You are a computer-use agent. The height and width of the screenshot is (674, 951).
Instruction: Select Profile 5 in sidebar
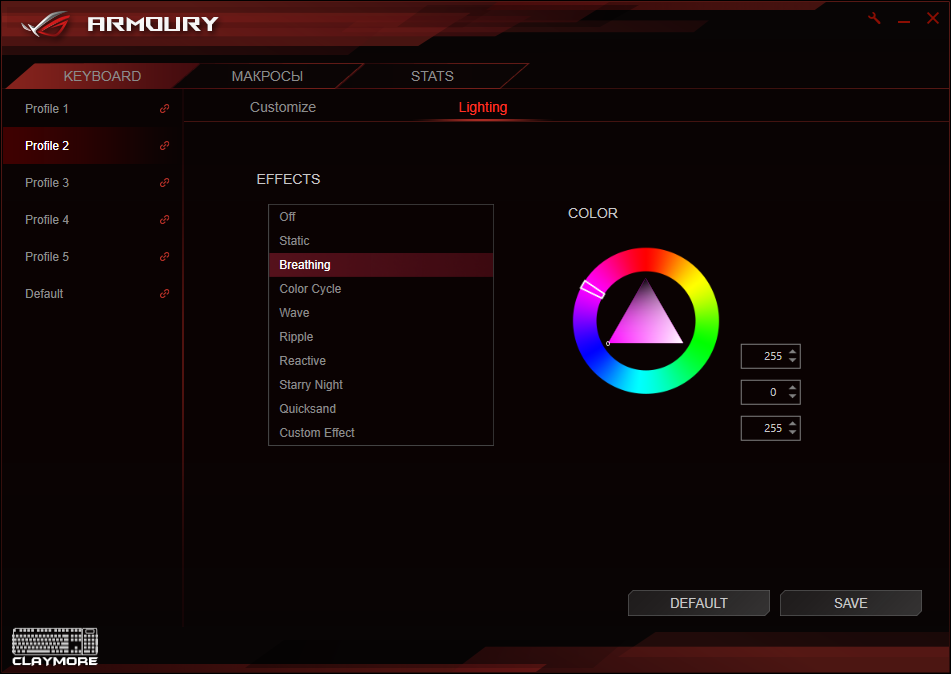click(91, 257)
